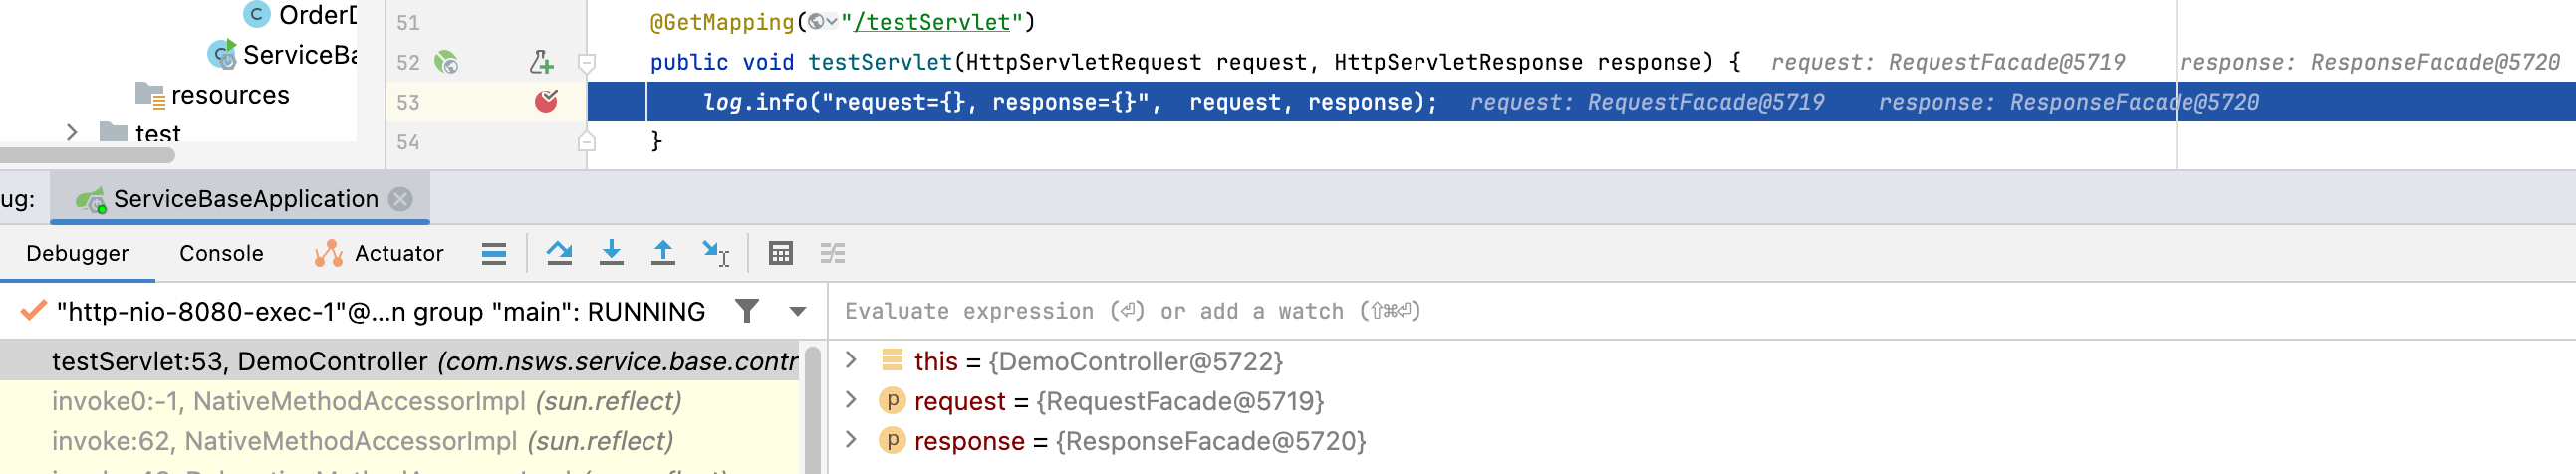Viewport: 2576px width, 474px height.
Task: Collapse the testServlet method fold marker on line 52
Action: point(587,63)
